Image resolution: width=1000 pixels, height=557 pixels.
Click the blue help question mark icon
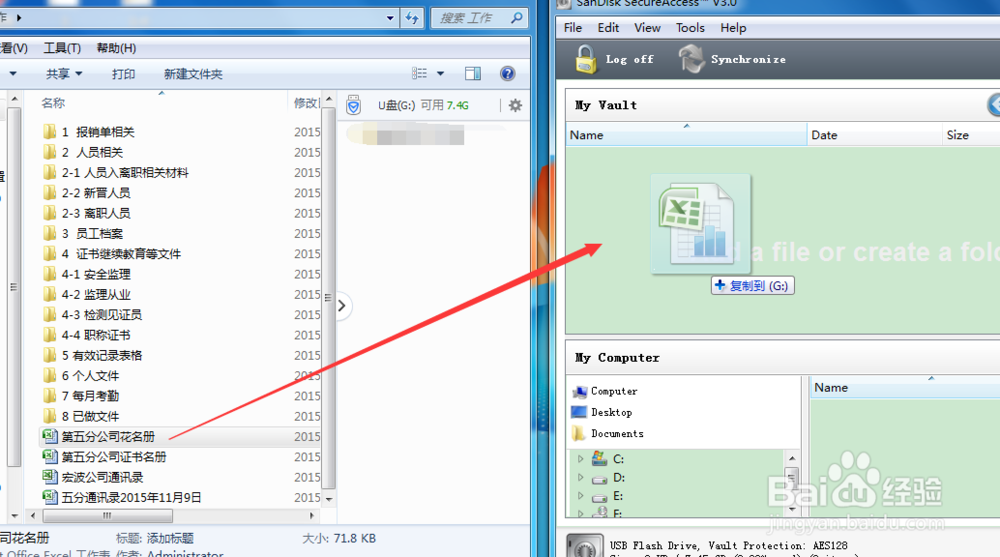click(508, 73)
